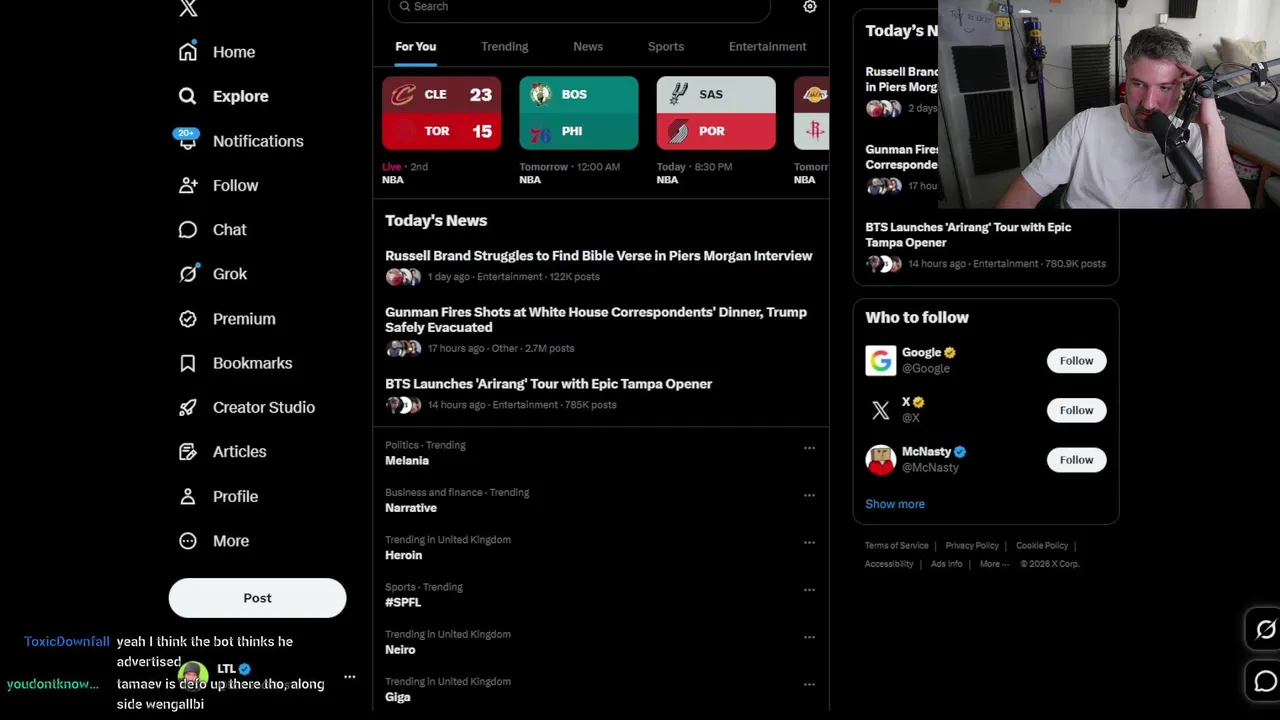This screenshot has width=1280, height=720.
Task: Open Ads info footer link
Action: click(x=946, y=564)
